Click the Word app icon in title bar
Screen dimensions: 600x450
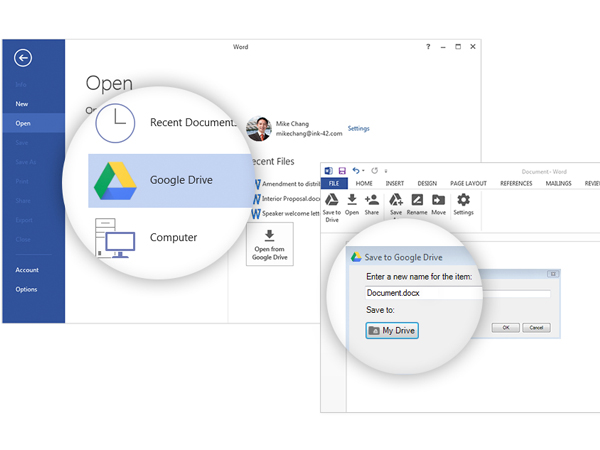tap(329, 171)
